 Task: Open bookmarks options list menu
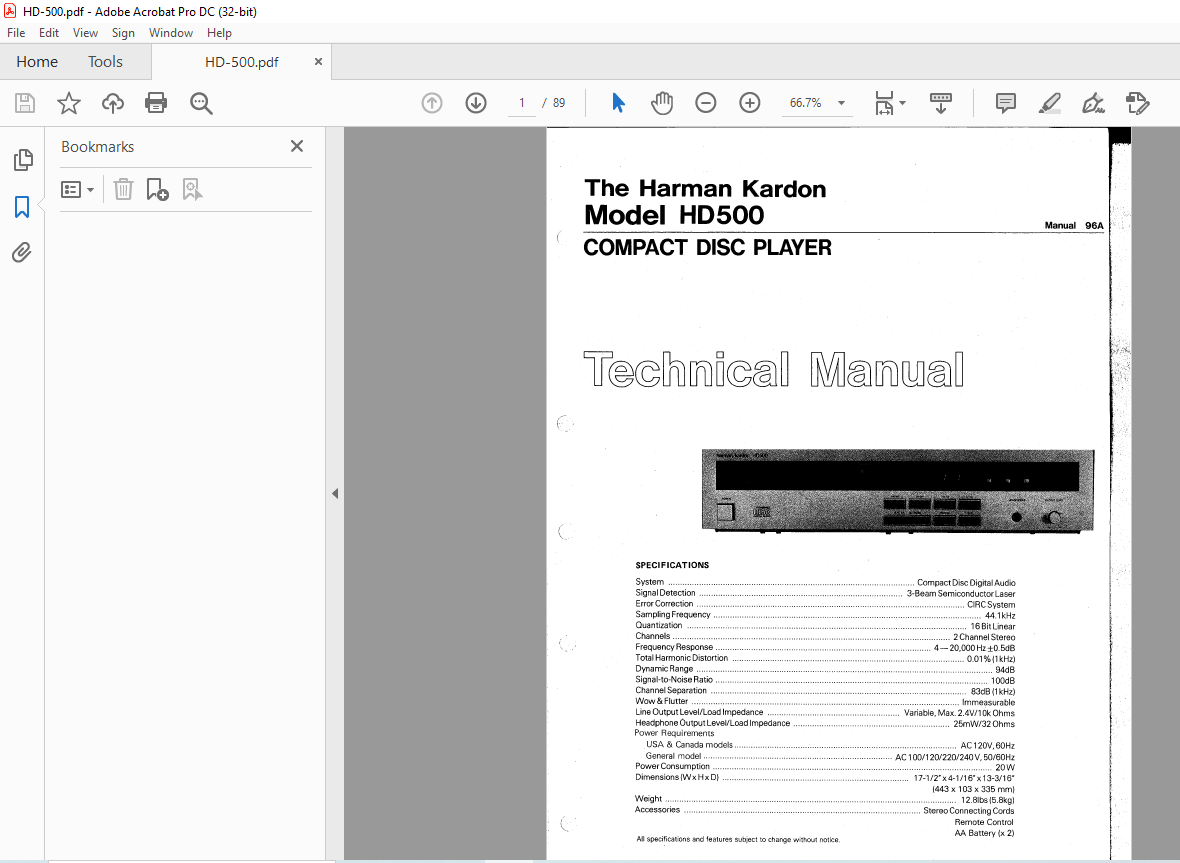coord(77,190)
